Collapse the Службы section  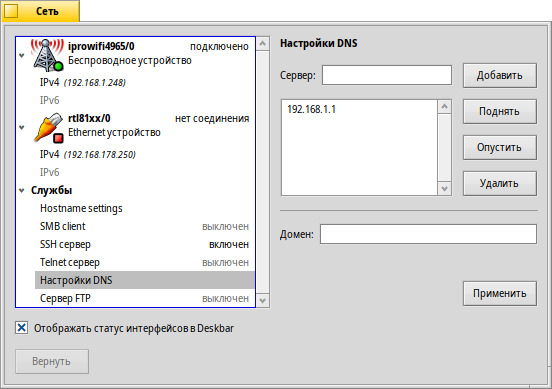21,190
